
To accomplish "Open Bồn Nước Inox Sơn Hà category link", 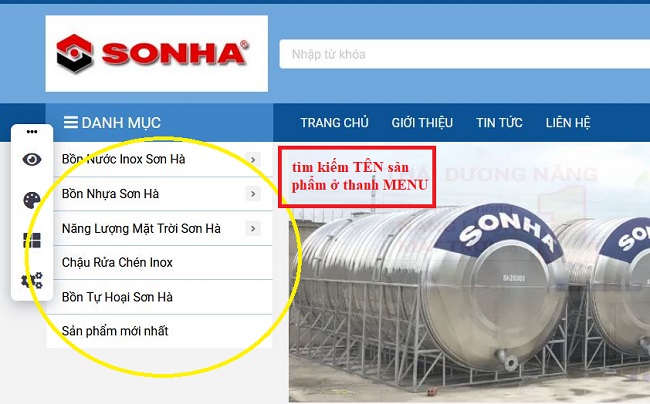I will pos(123,159).
